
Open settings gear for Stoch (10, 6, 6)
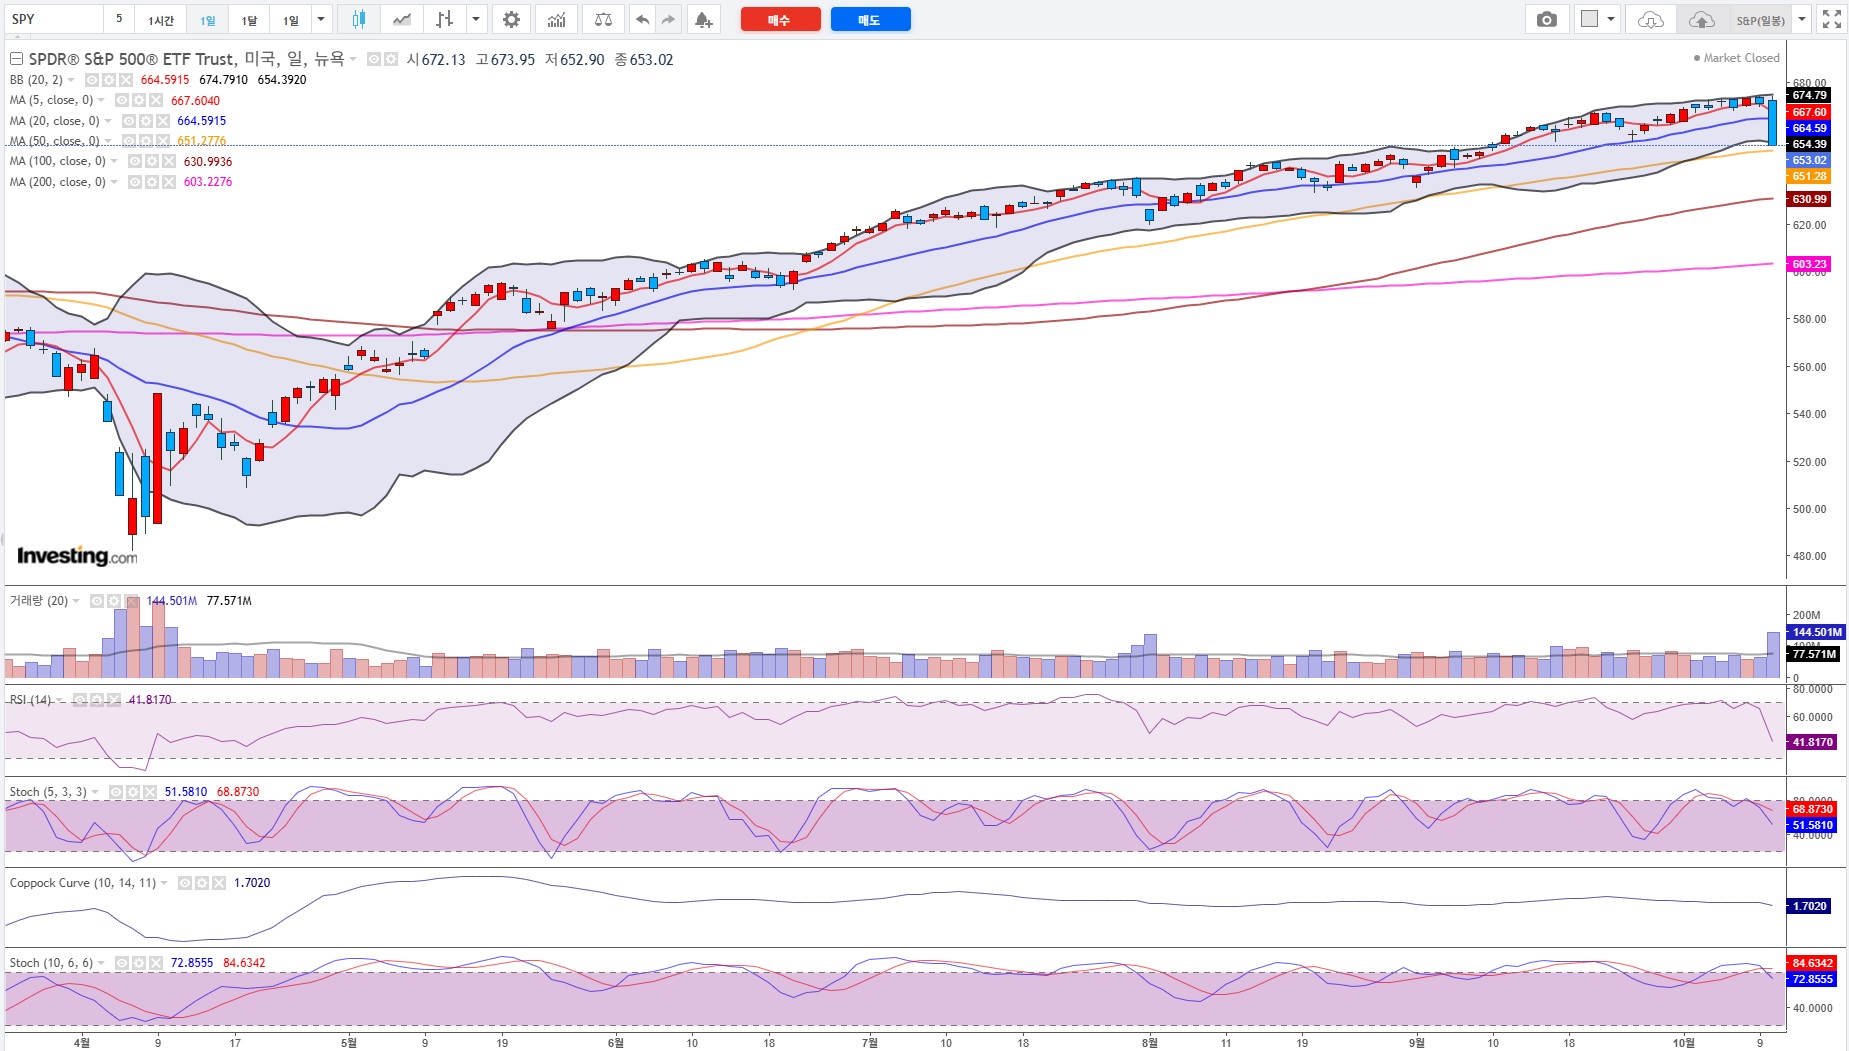click(x=139, y=963)
